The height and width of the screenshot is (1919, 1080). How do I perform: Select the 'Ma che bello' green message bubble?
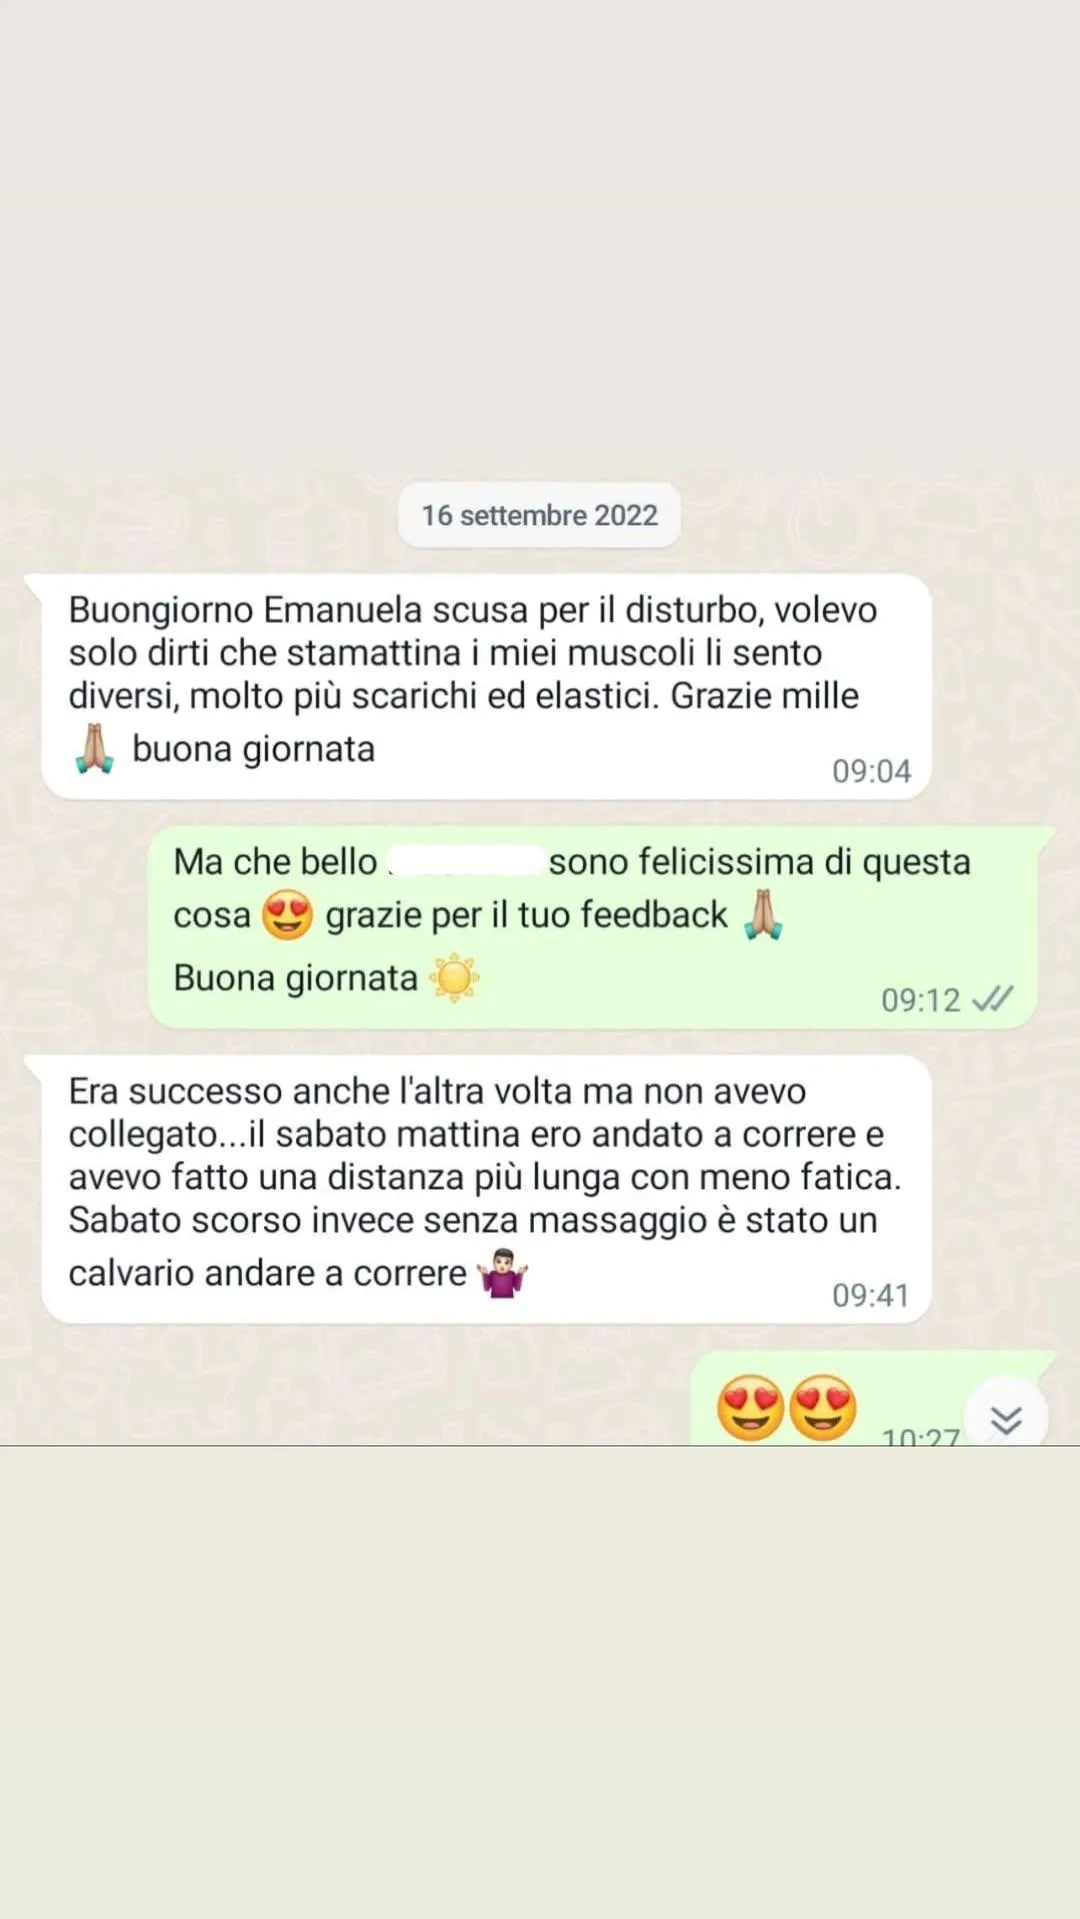(592, 927)
